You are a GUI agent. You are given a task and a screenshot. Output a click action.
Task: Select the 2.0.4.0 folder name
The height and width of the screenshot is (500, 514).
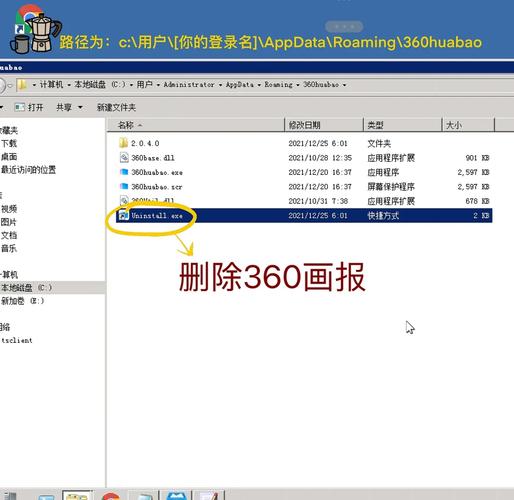pyautogui.click(x=145, y=143)
